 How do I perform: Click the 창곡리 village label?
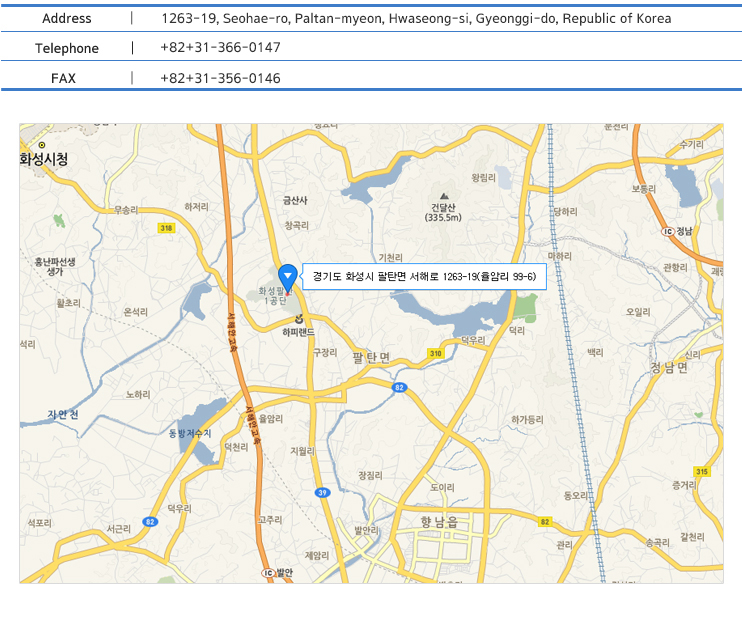tap(296, 226)
